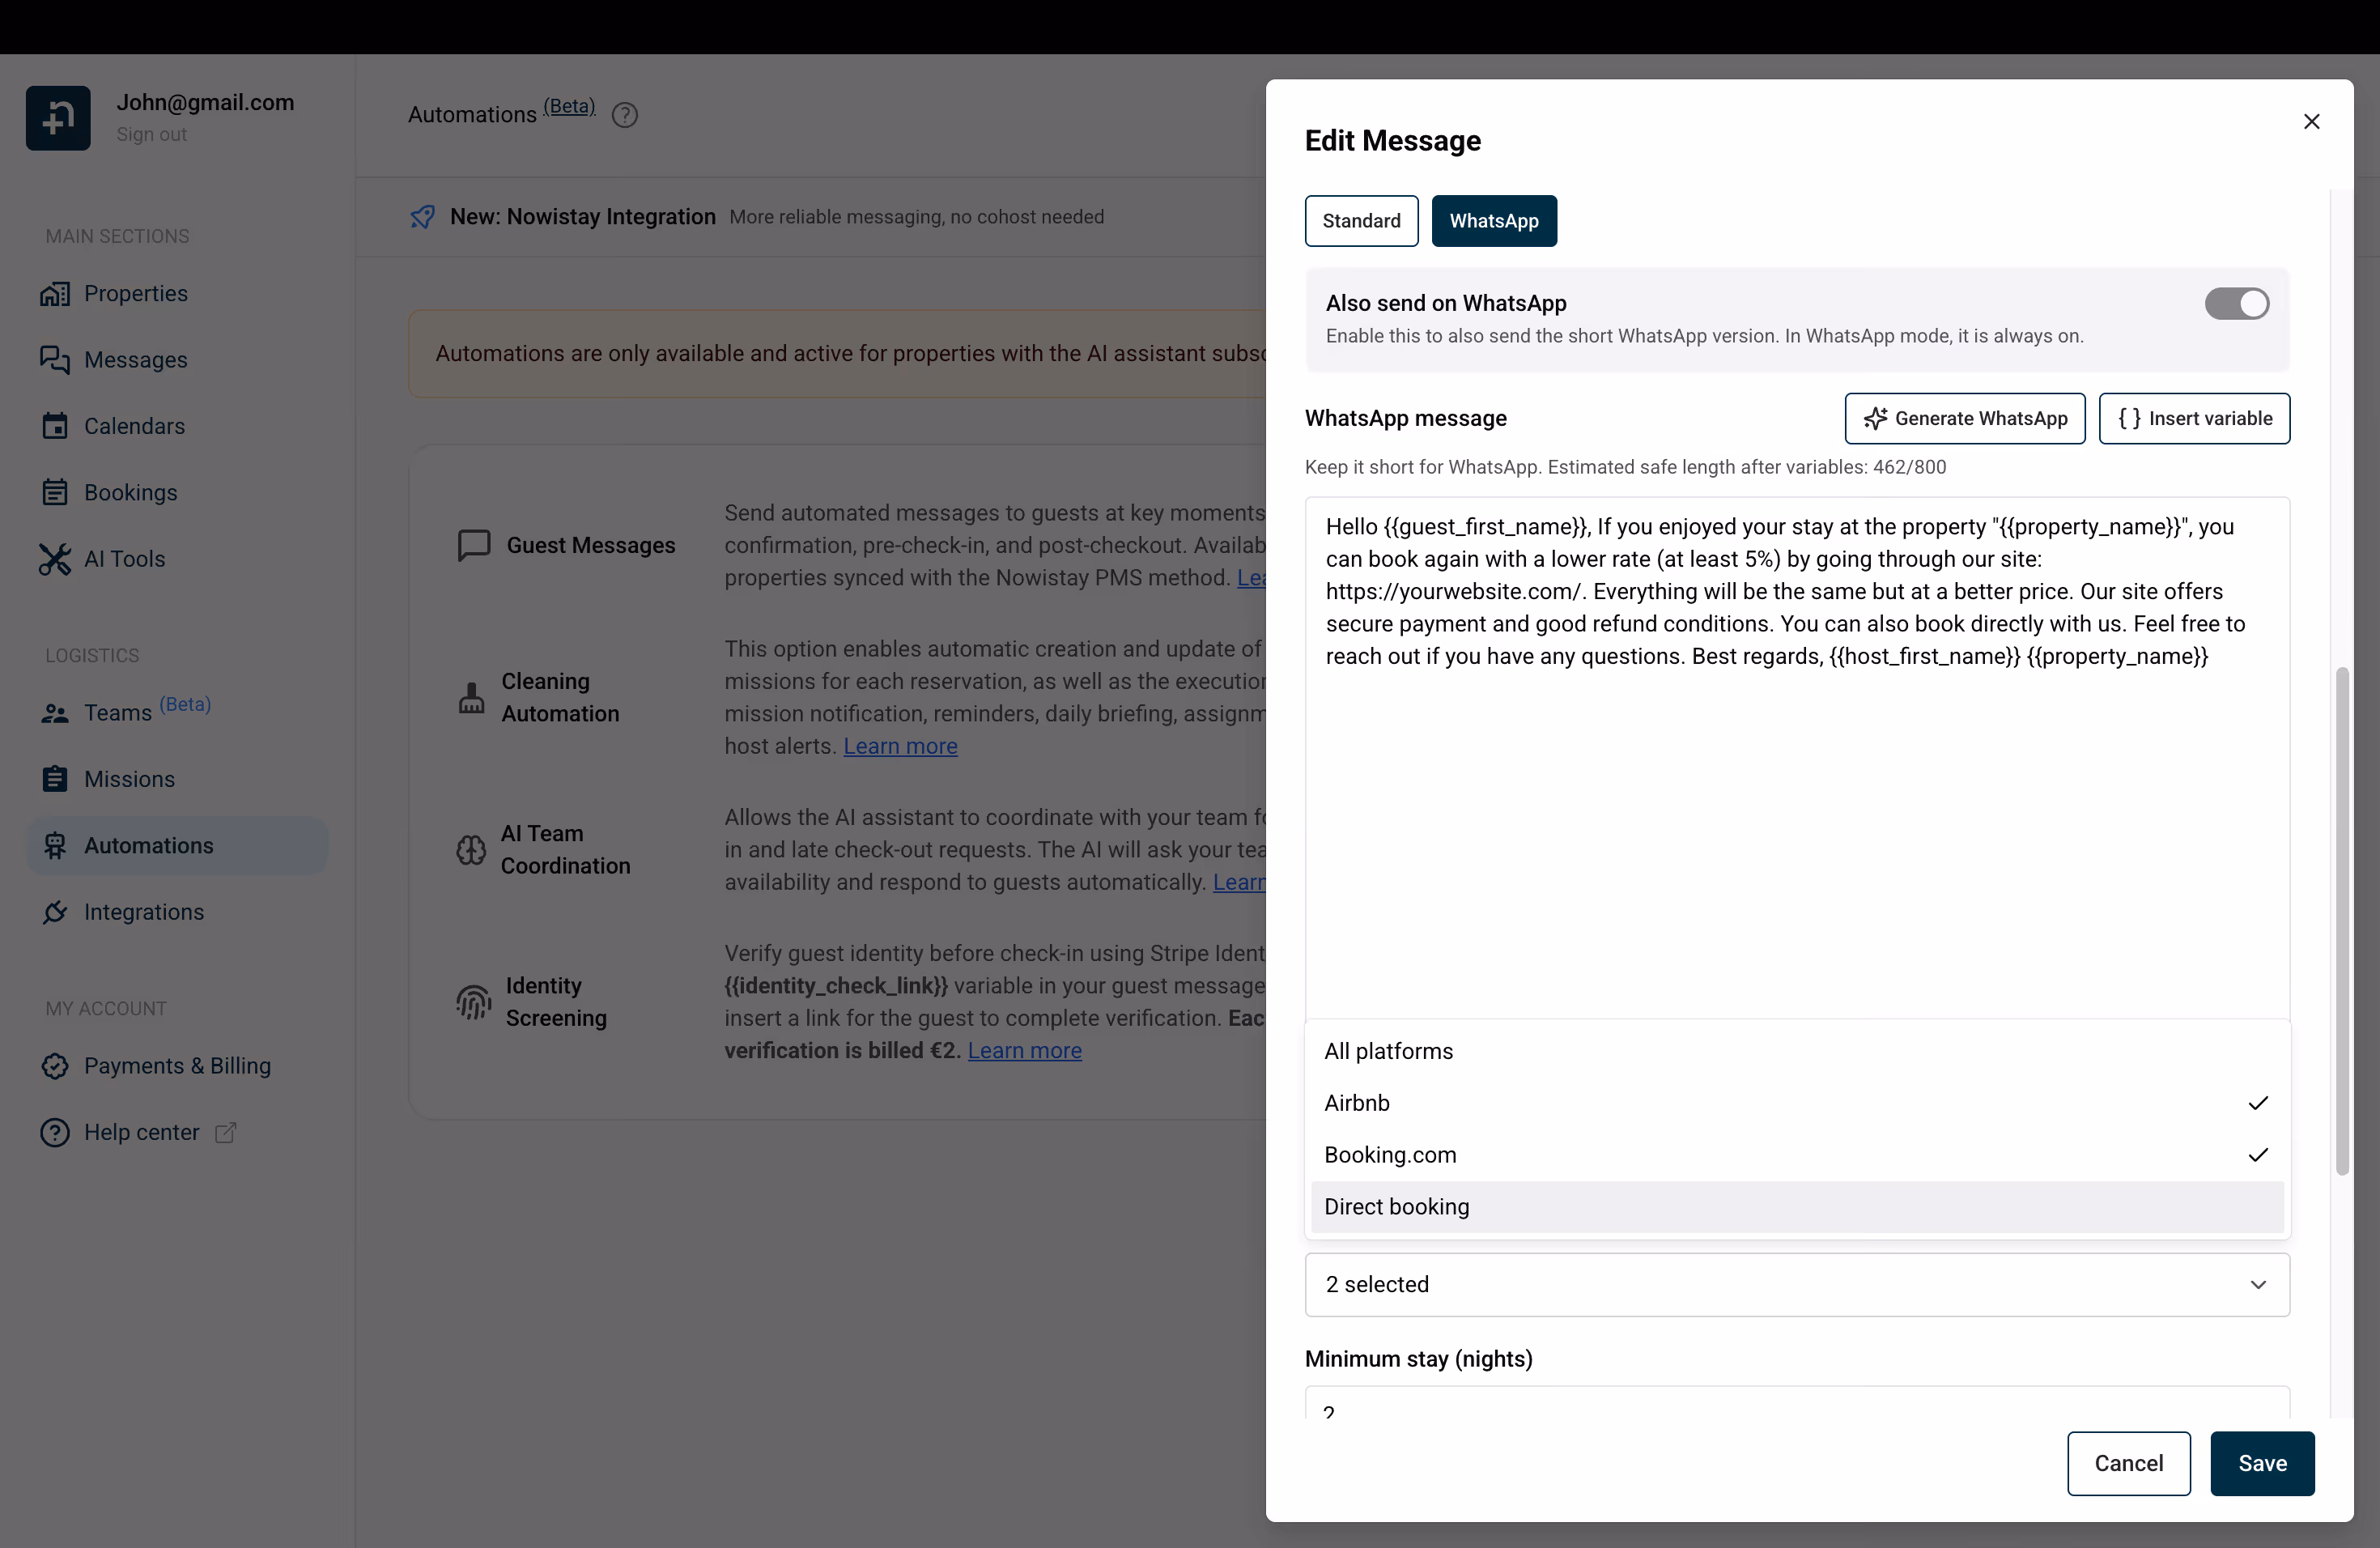Screen dimensions: 2380x1548
Task: Open the Messages section
Action: [x=136, y=360]
